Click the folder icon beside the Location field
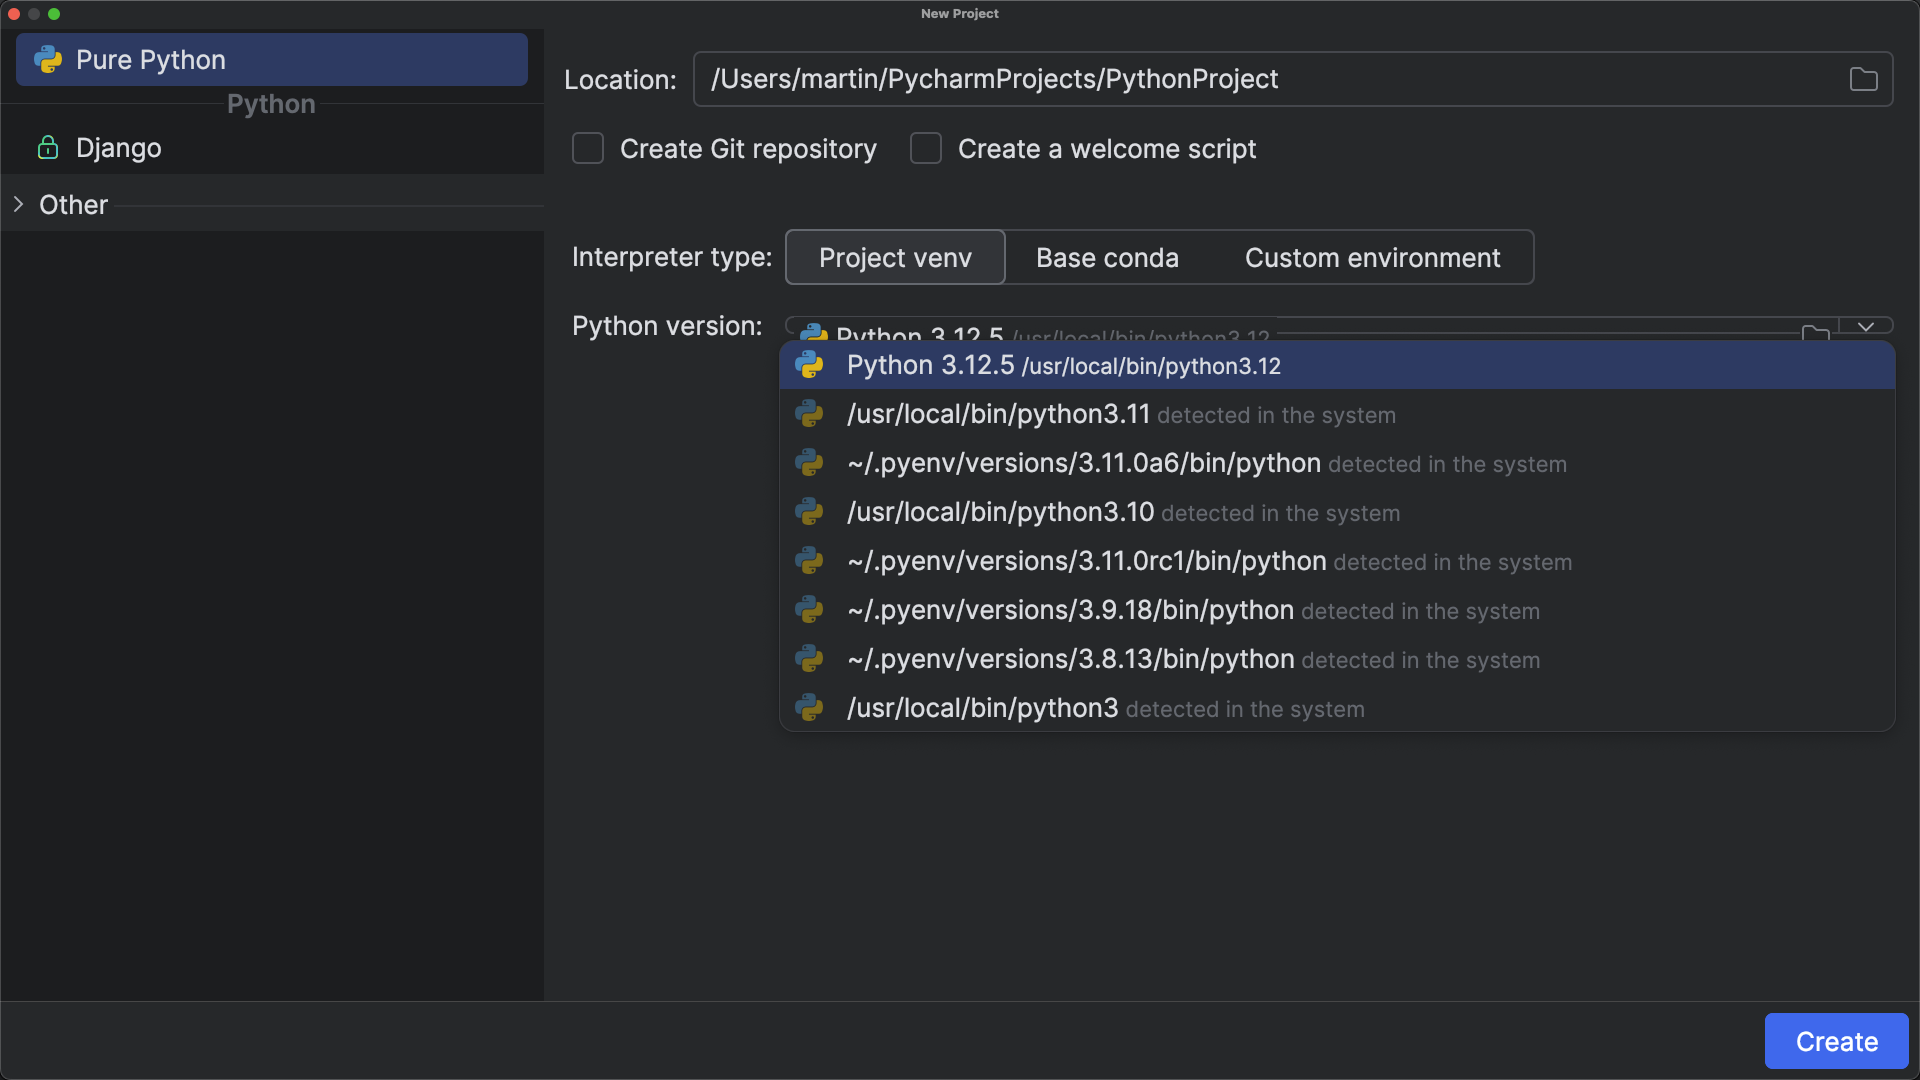The width and height of the screenshot is (1920, 1080). (1862, 79)
